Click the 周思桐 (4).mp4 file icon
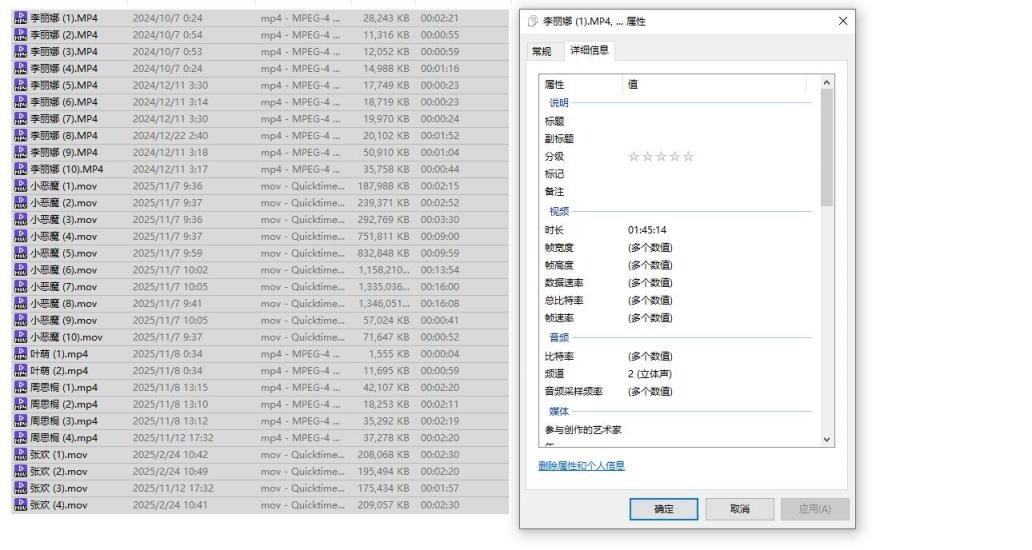 point(20,438)
